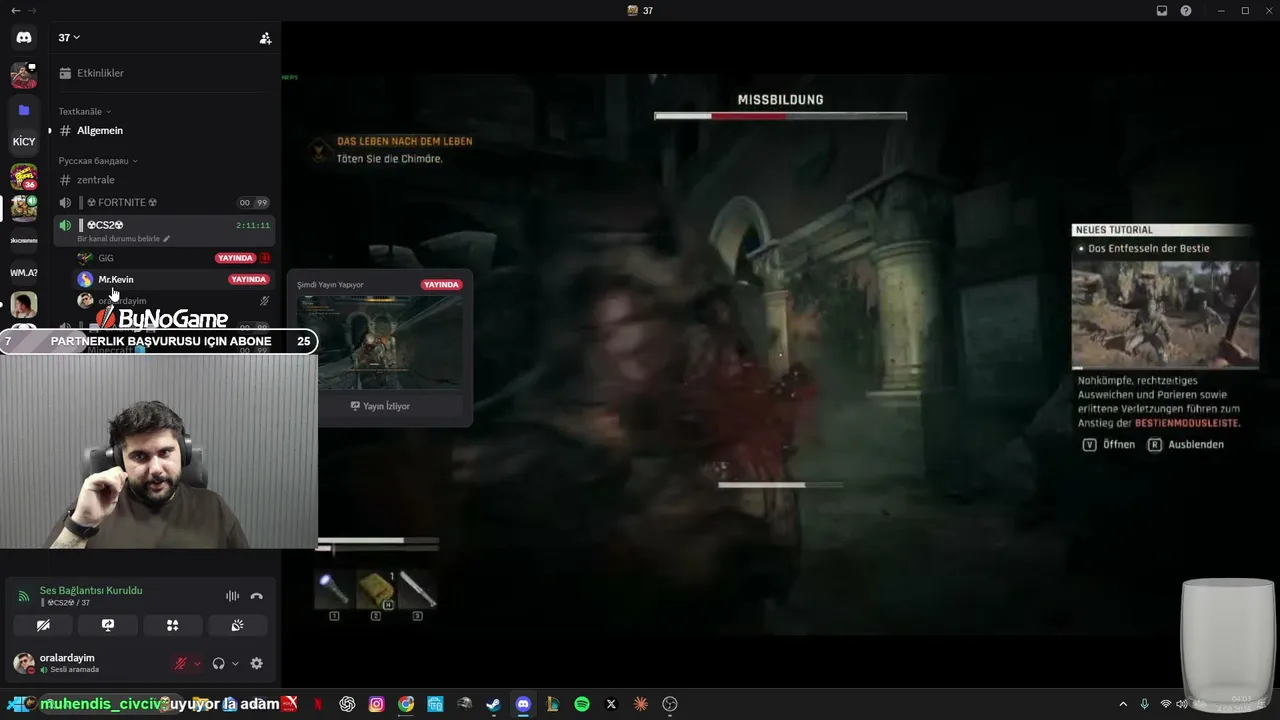This screenshot has width=1280, height=720.
Task: Open audio output options arrow
Action: (x=235, y=664)
